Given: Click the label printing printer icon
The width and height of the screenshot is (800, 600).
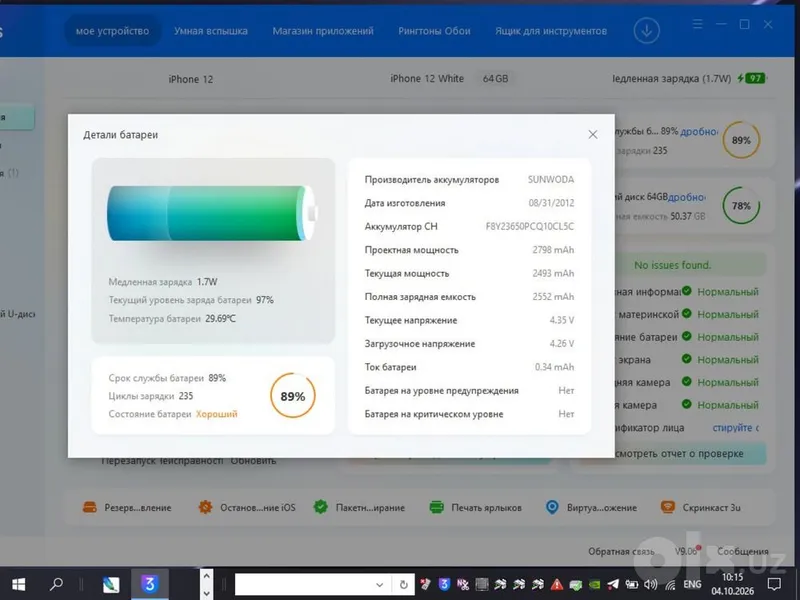Looking at the screenshot, I should (x=436, y=507).
